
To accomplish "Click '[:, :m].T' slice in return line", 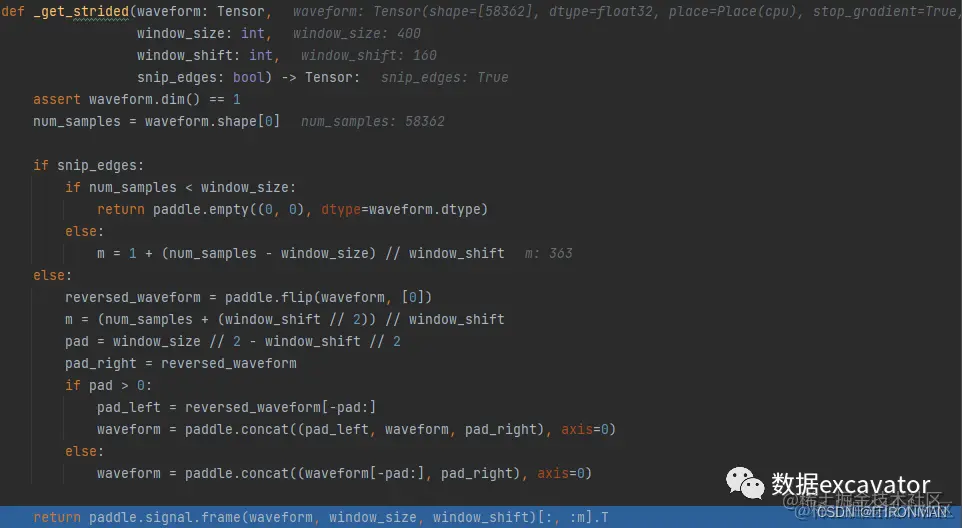I will [572, 518].
